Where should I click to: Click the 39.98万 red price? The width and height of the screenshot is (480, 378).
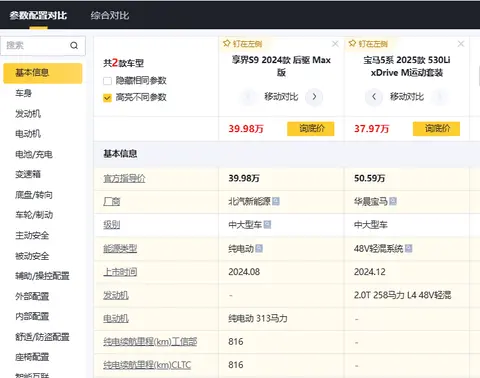coord(246,129)
